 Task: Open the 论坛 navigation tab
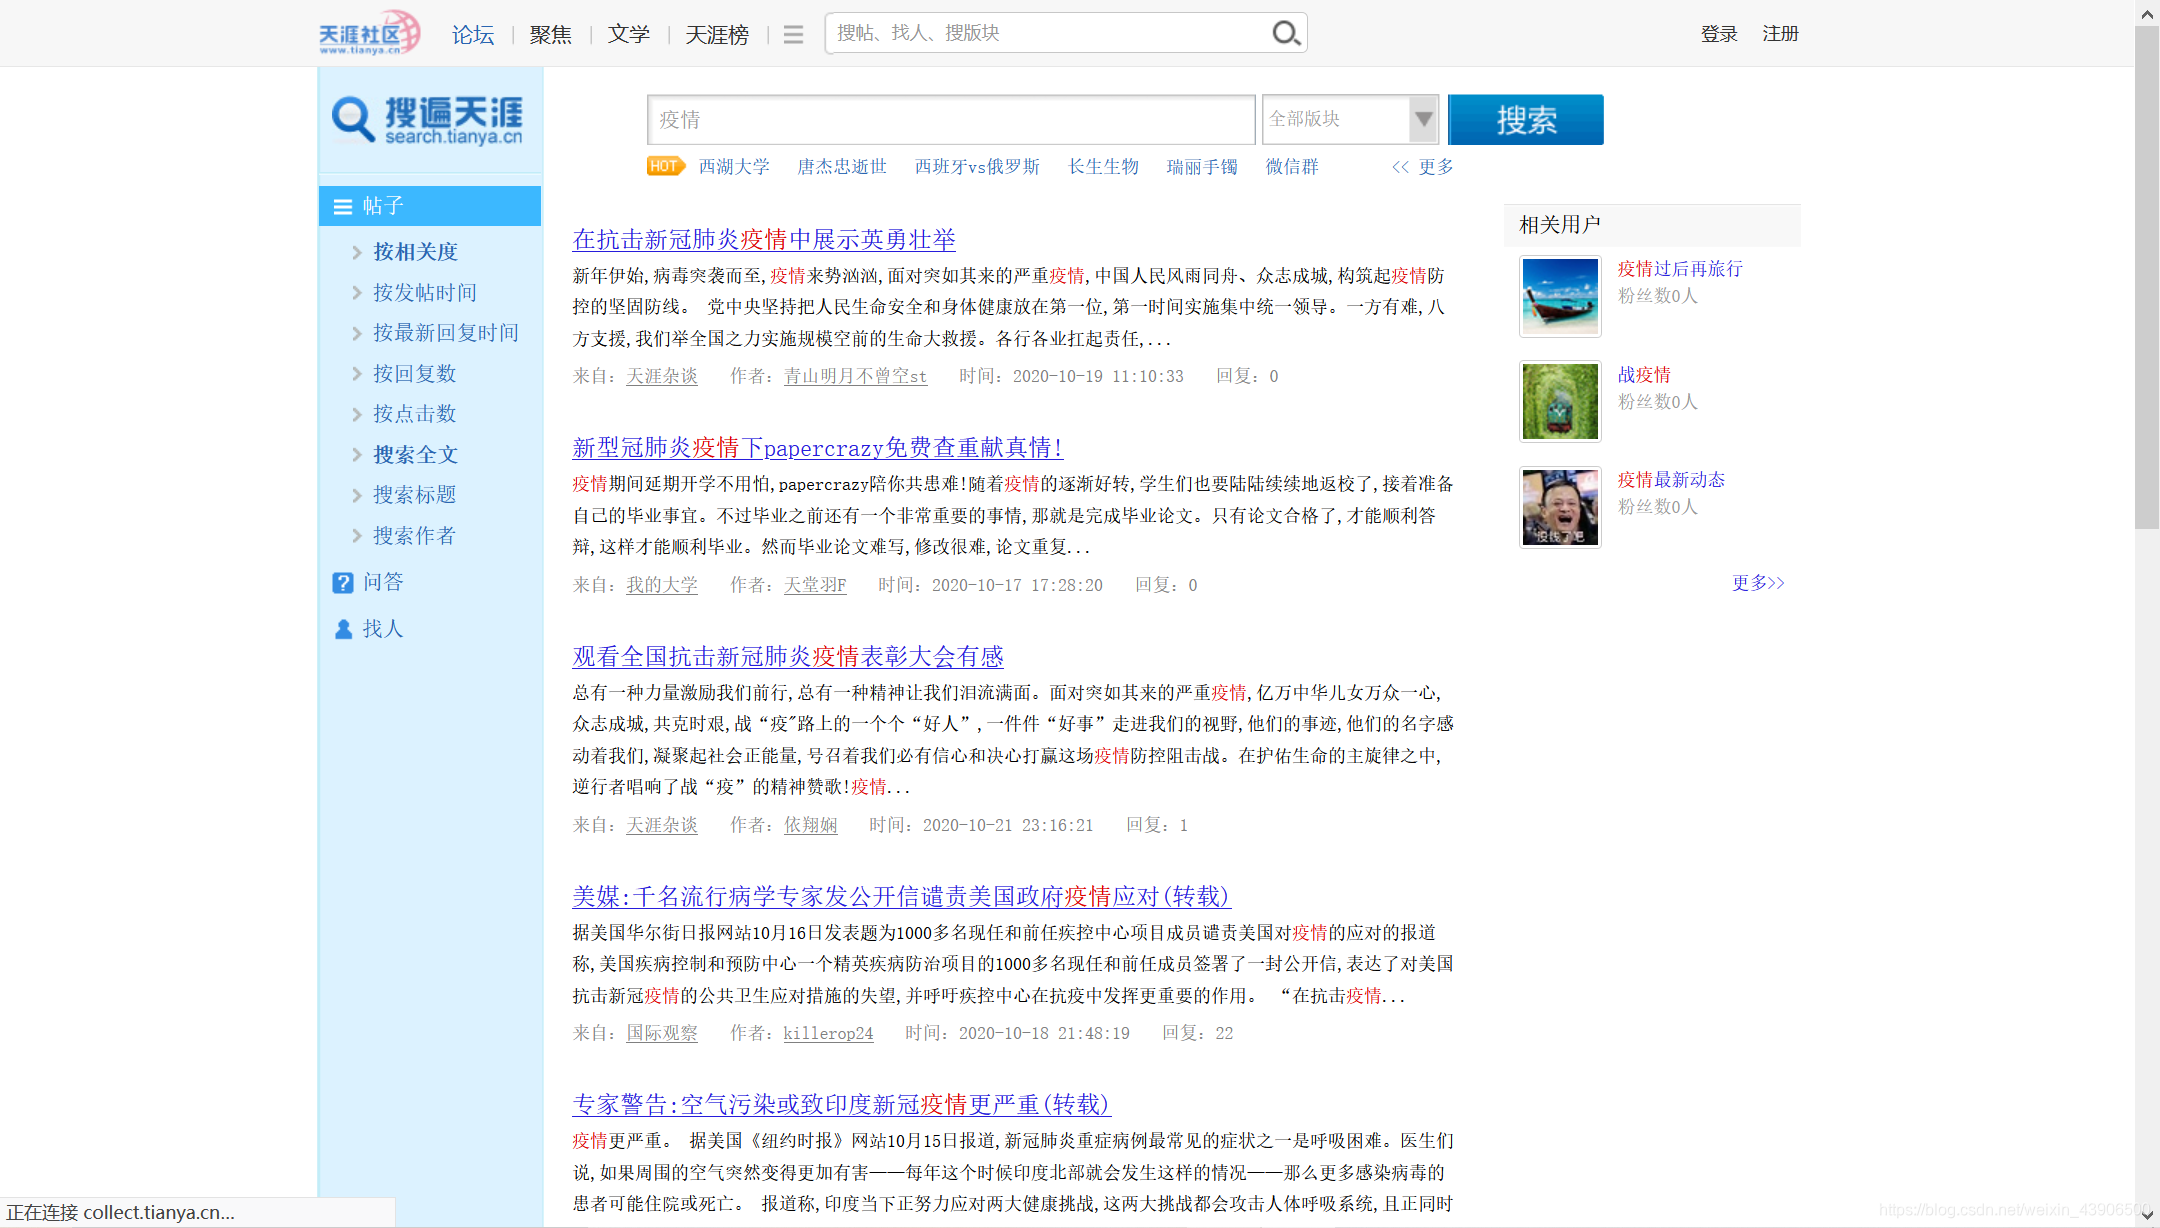472,35
